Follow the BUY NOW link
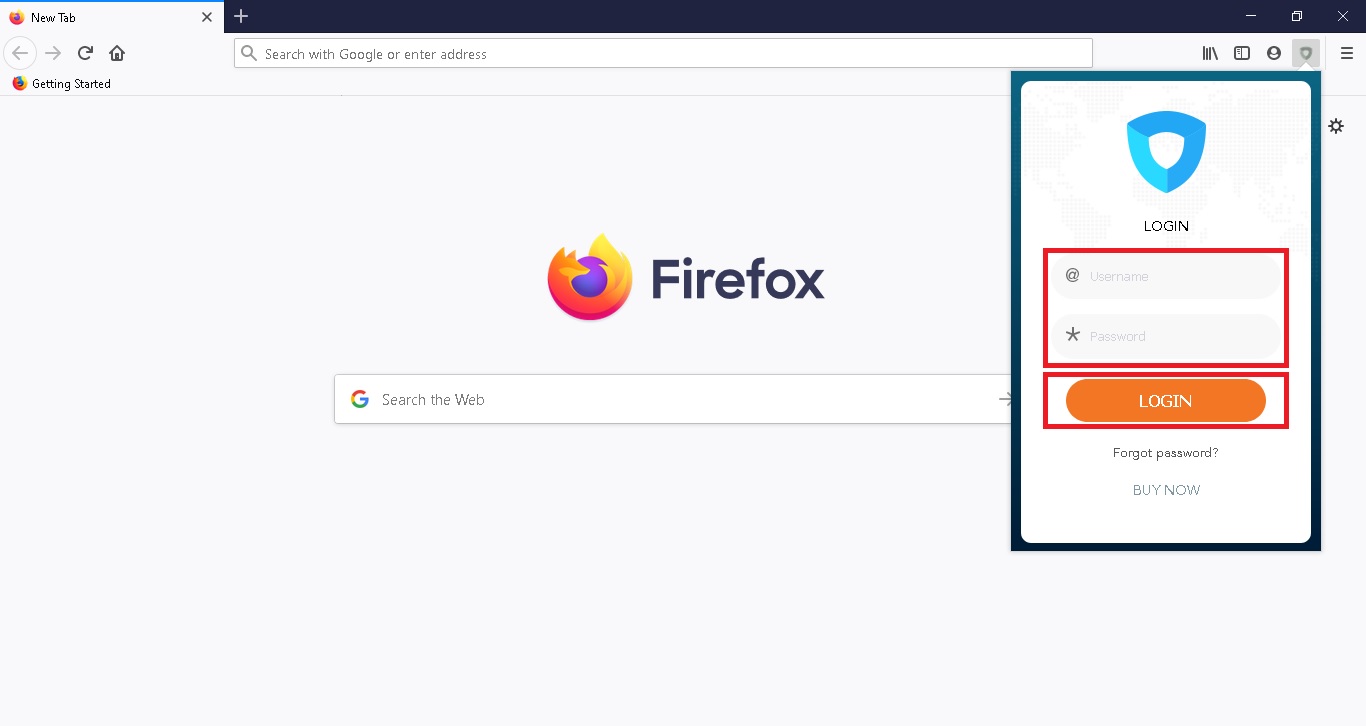This screenshot has width=1366, height=726. pyautogui.click(x=1166, y=490)
